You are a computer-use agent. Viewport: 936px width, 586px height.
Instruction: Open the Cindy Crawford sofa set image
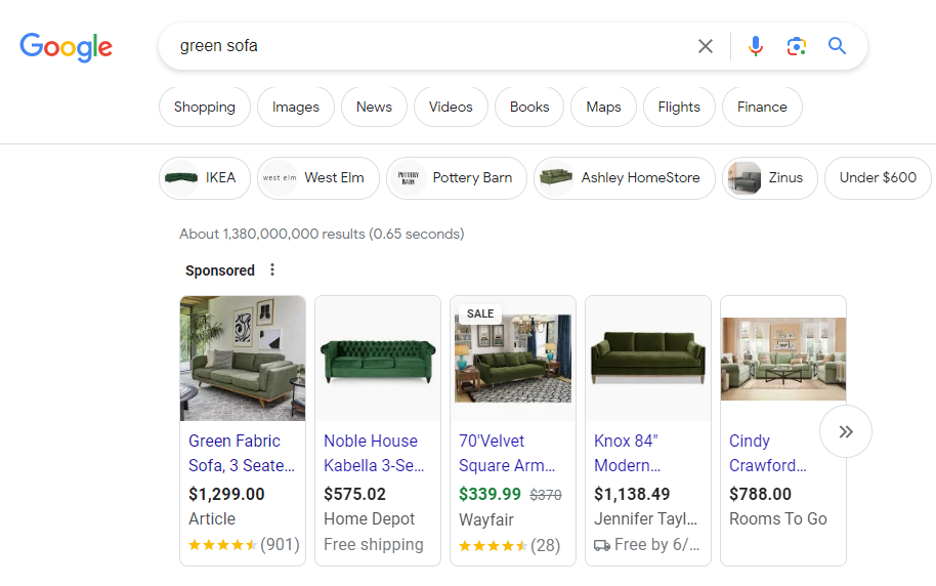[x=783, y=359]
